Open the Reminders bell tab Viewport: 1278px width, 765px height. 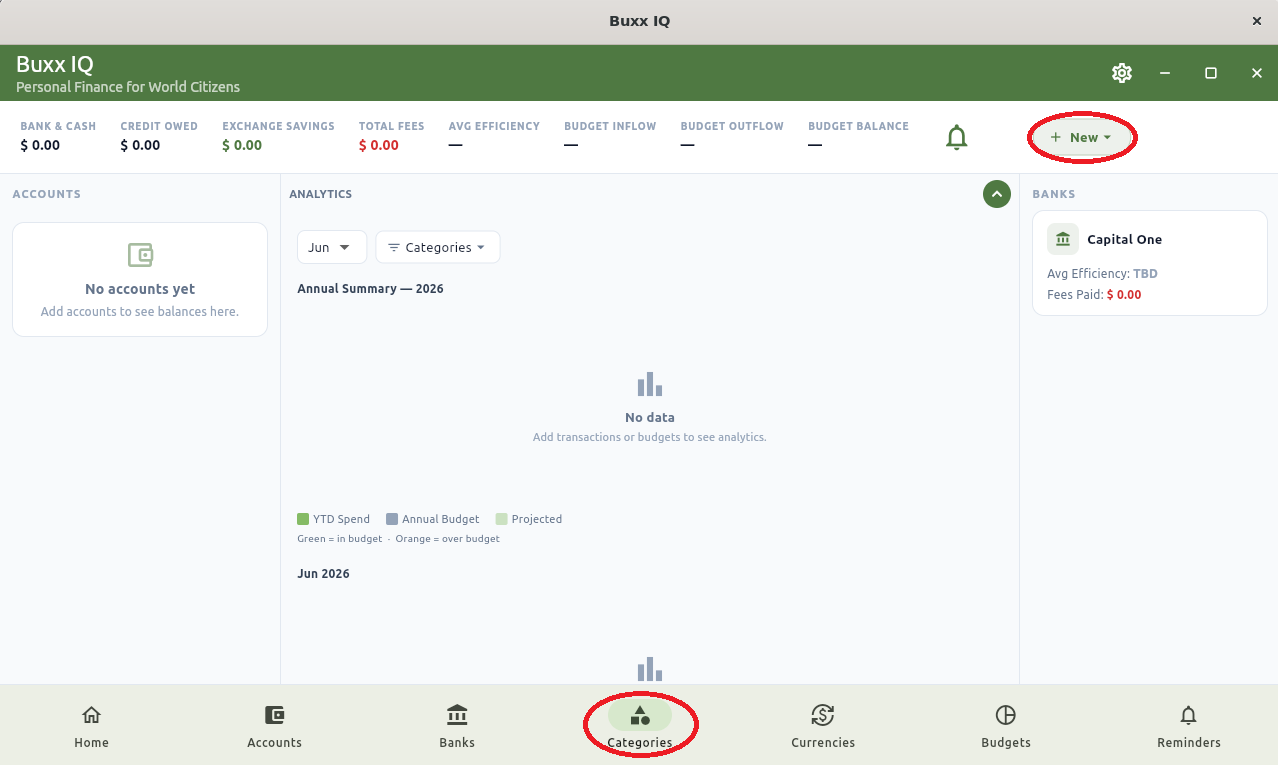(x=1189, y=726)
